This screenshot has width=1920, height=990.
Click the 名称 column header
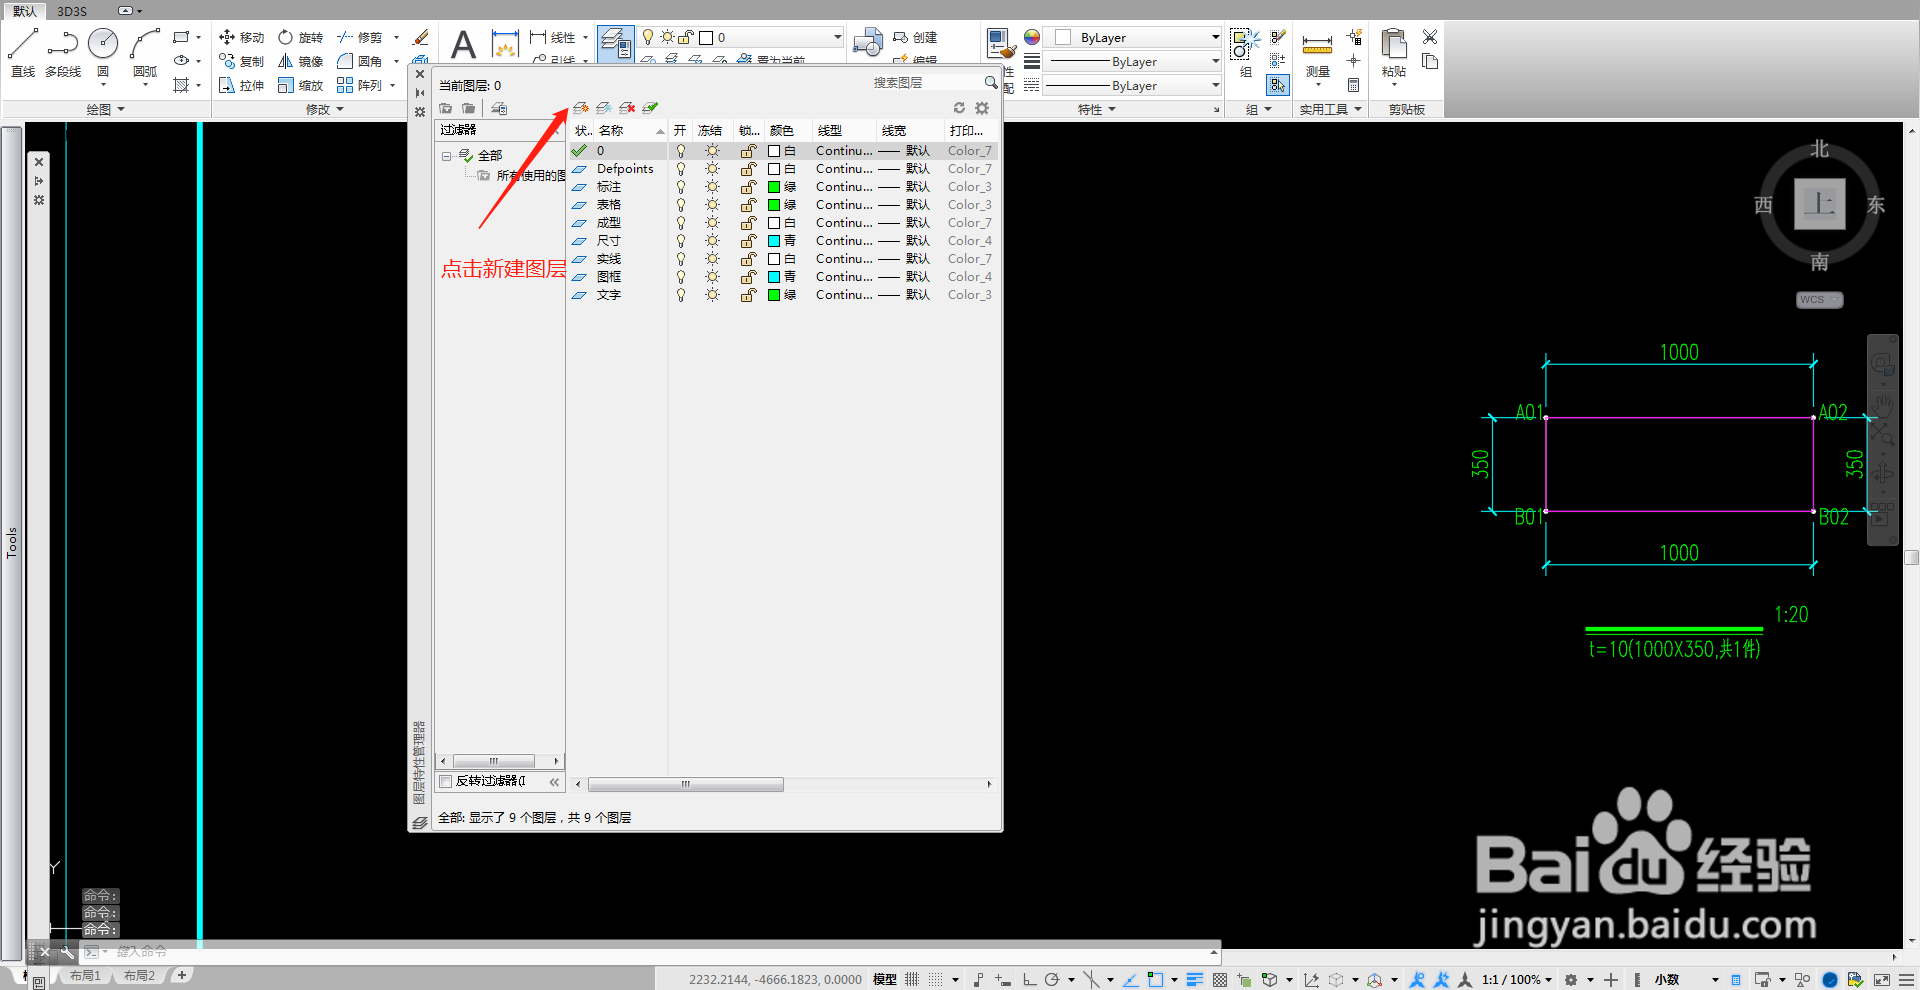point(631,131)
